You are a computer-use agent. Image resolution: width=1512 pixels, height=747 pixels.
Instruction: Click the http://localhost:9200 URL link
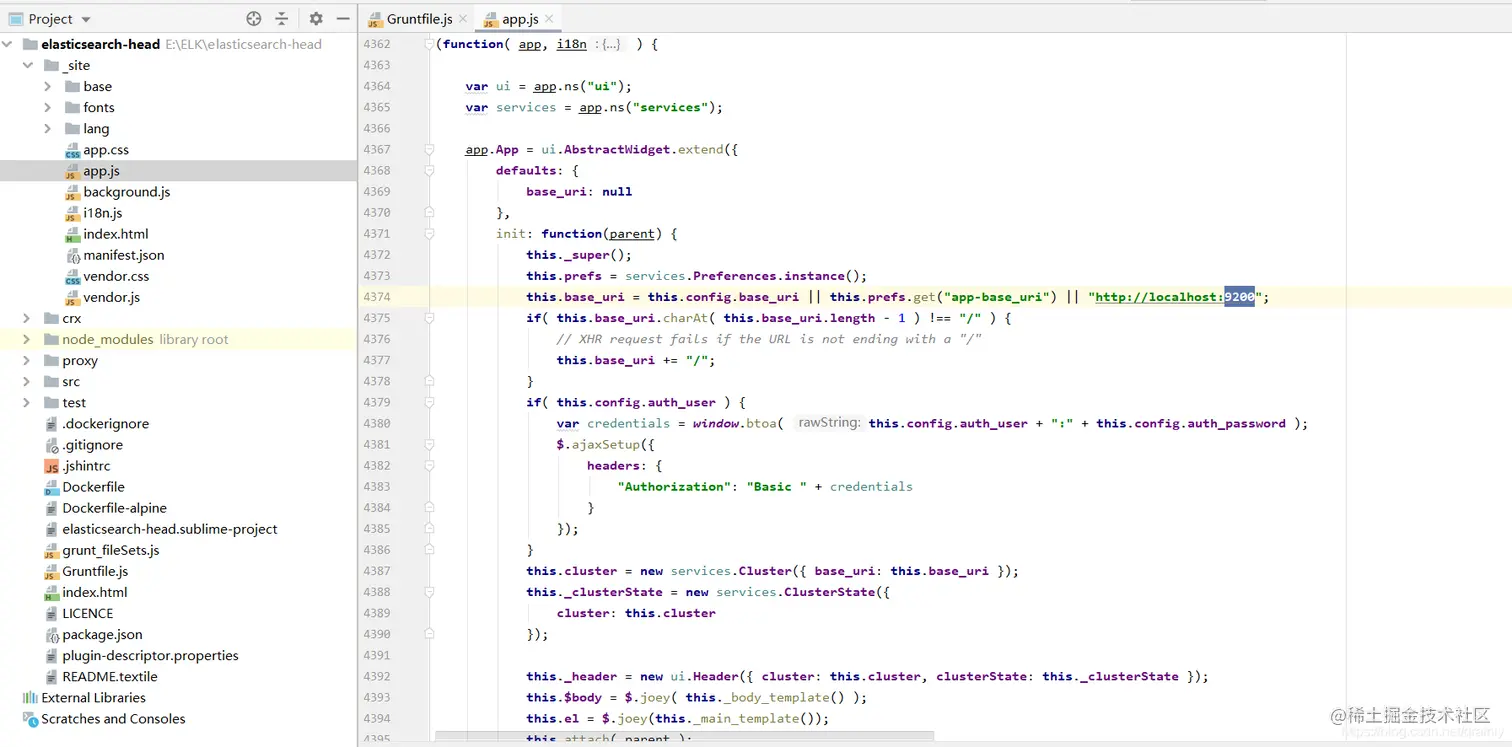point(1174,297)
